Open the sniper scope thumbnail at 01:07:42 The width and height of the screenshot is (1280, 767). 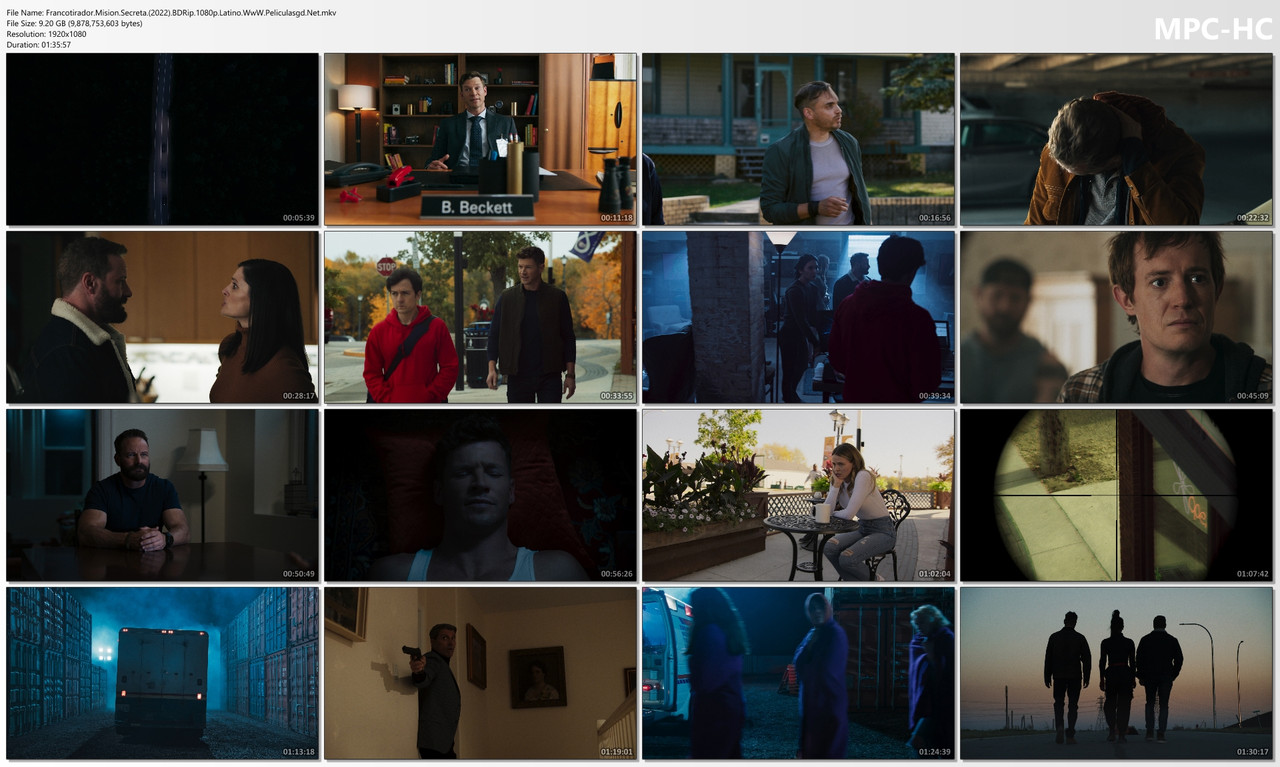pos(1116,495)
